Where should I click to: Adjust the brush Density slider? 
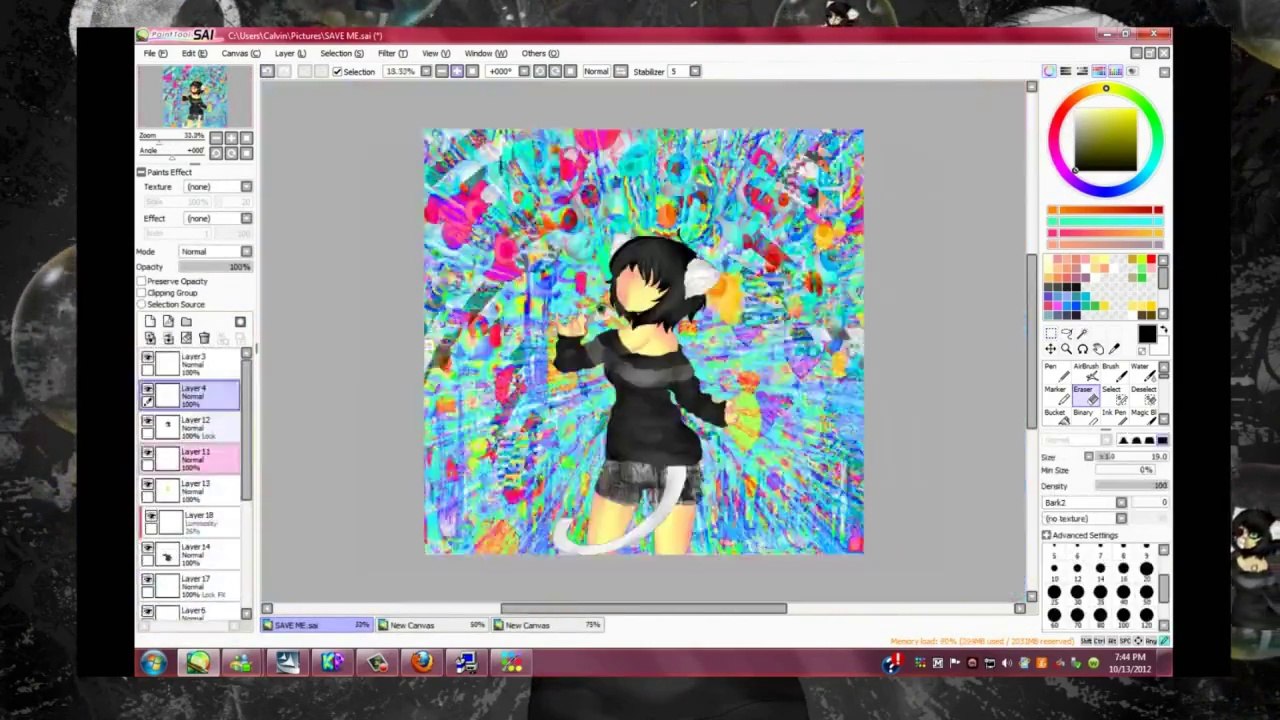pyautogui.click(x=1131, y=486)
